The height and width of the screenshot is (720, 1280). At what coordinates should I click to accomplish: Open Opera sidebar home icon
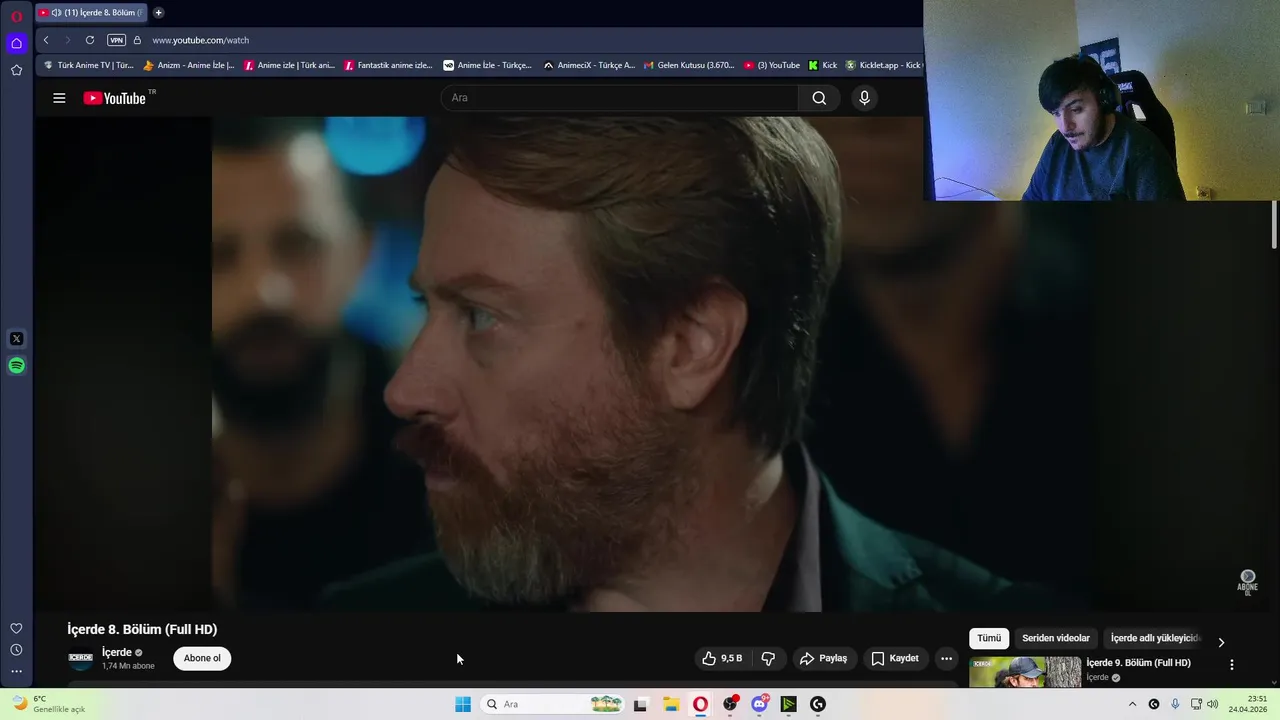pos(16,43)
